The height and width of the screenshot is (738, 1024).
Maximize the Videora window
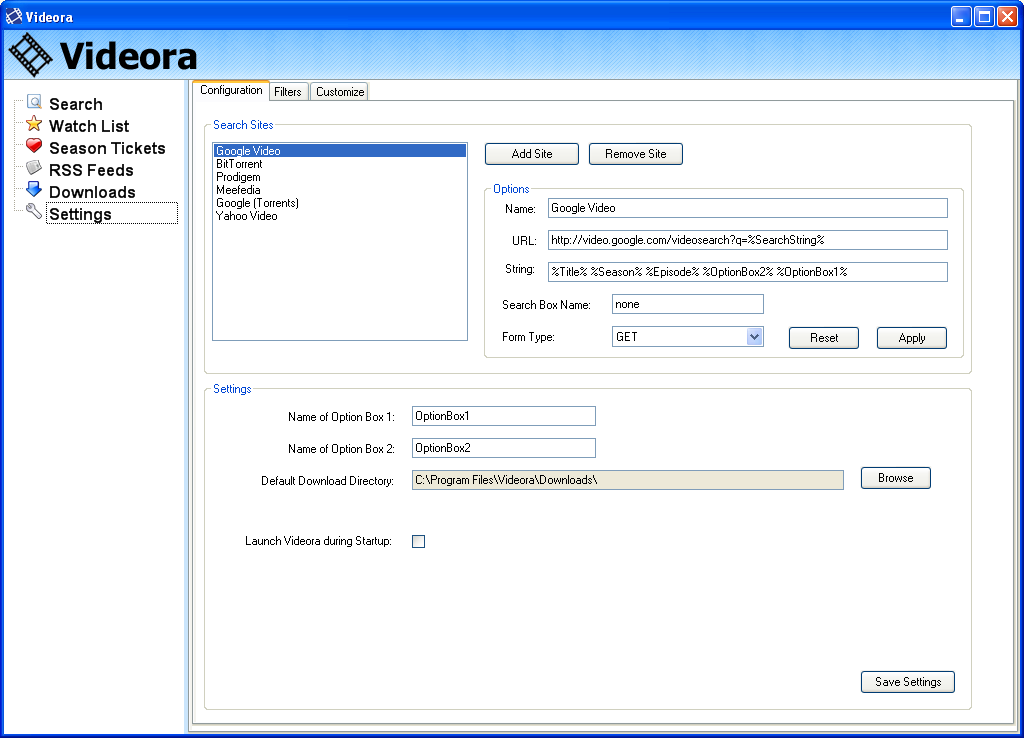(x=984, y=16)
